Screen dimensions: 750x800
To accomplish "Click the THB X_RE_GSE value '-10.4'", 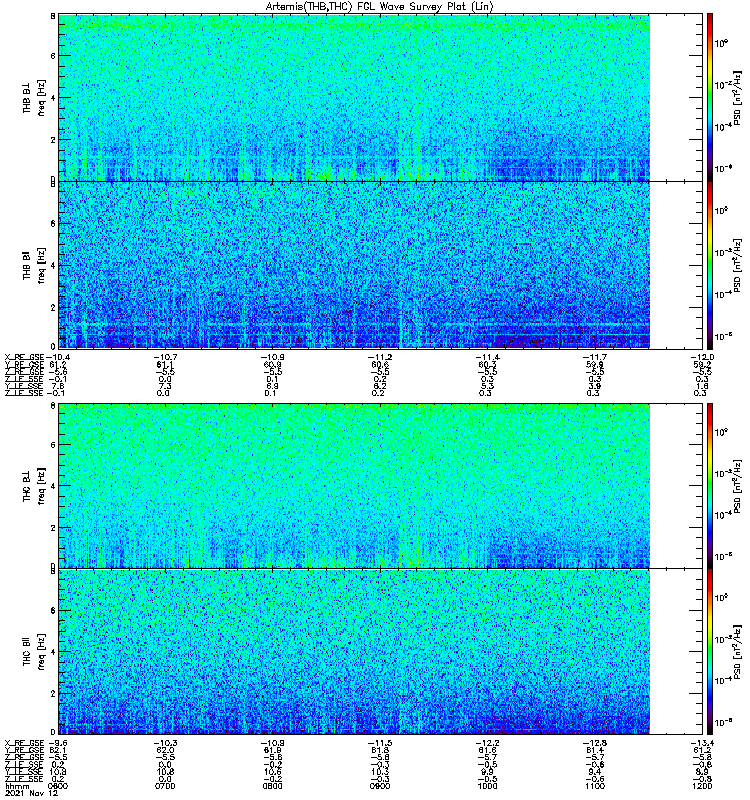I will pyautogui.click(x=58, y=357).
